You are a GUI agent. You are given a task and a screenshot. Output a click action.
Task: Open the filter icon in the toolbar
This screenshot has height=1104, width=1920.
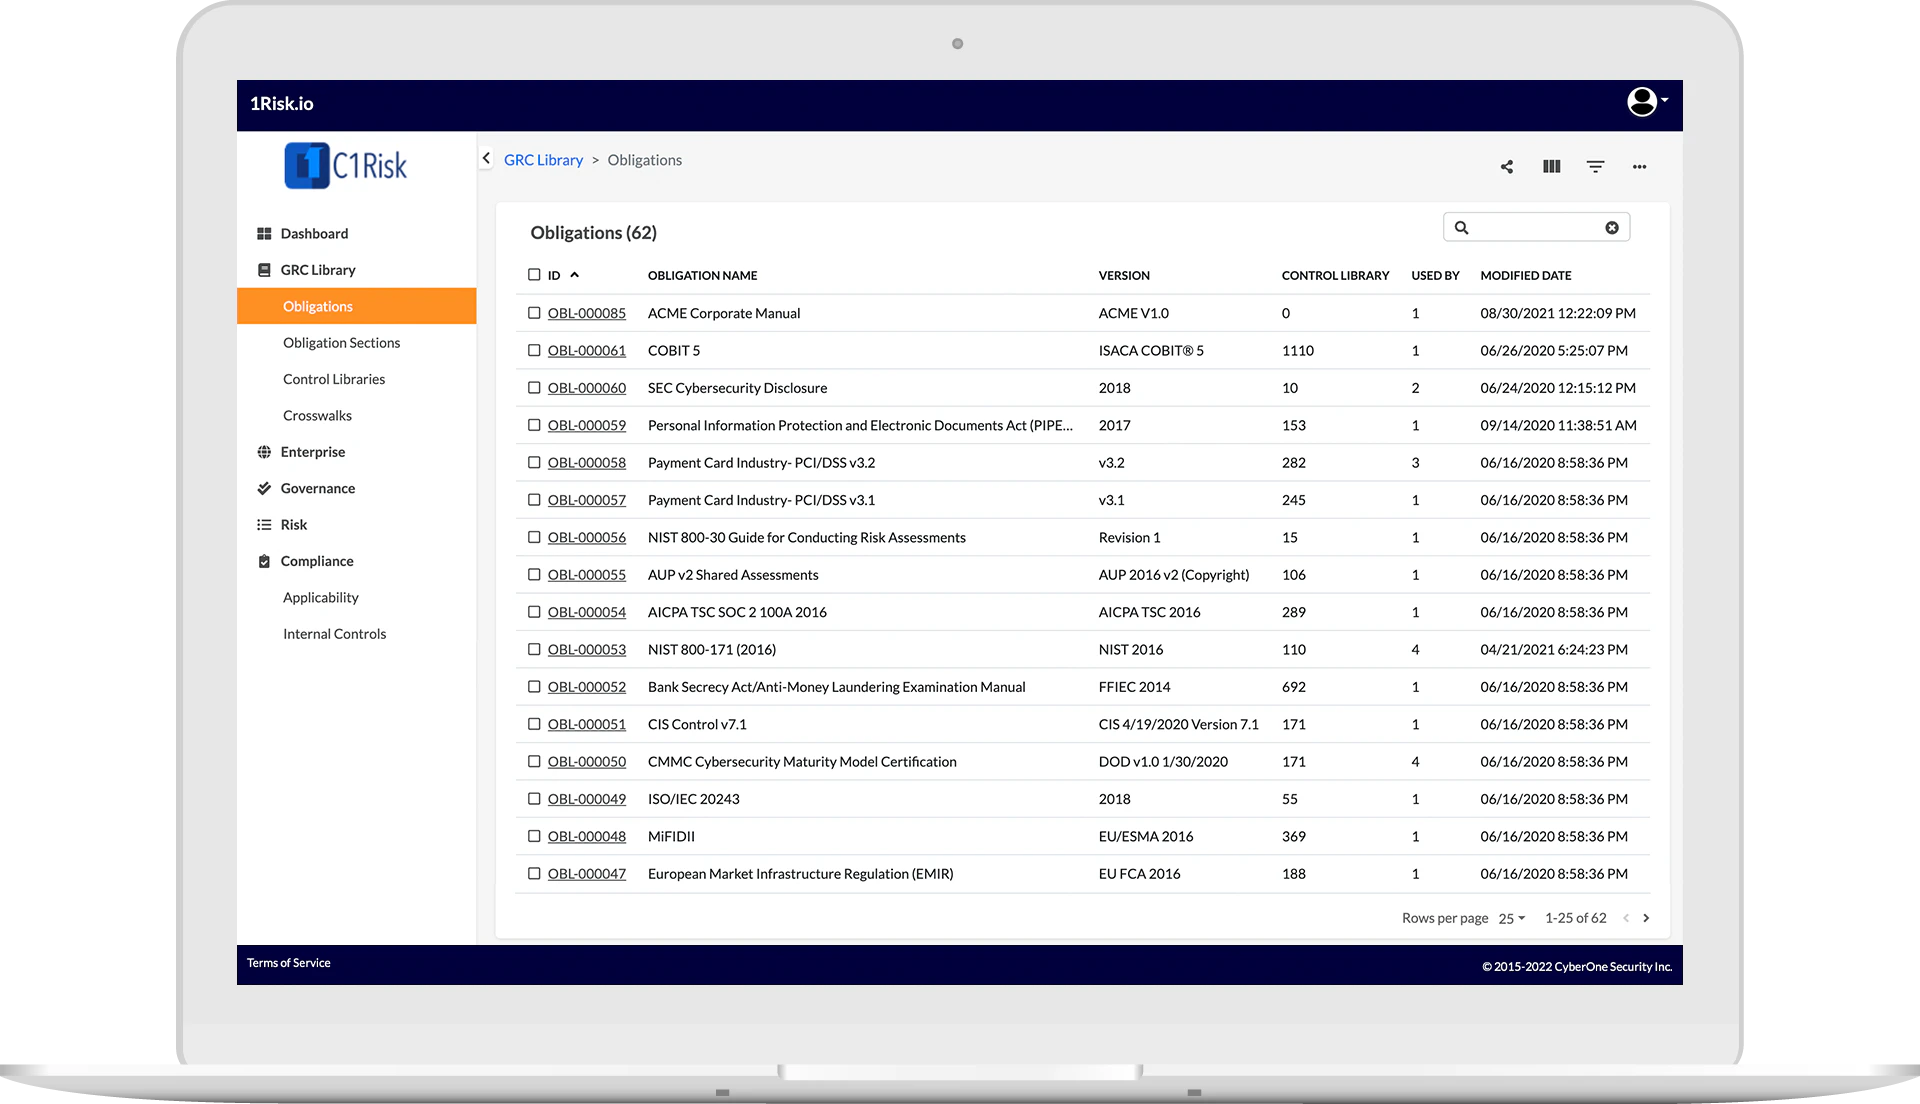1595,167
